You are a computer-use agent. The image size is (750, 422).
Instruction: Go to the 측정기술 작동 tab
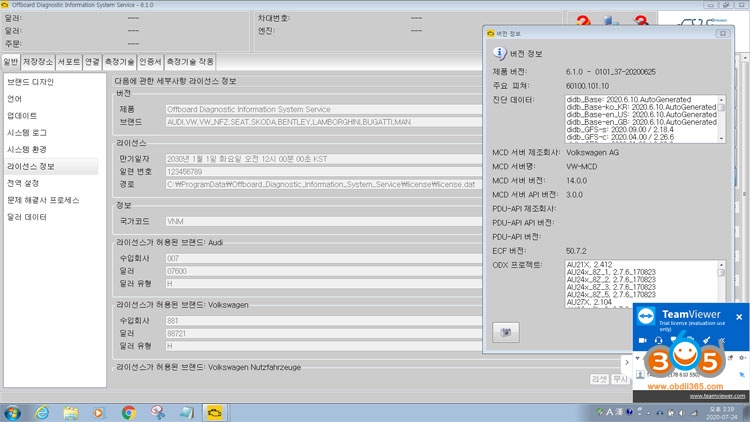[190, 62]
